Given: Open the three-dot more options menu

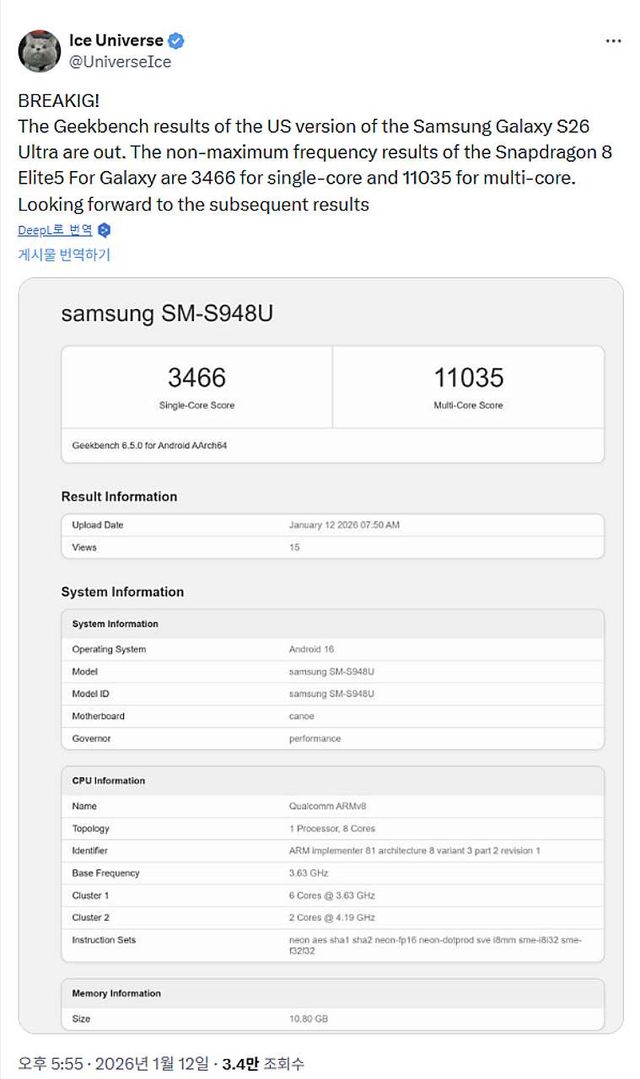Looking at the screenshot, I should pos(613,41).
